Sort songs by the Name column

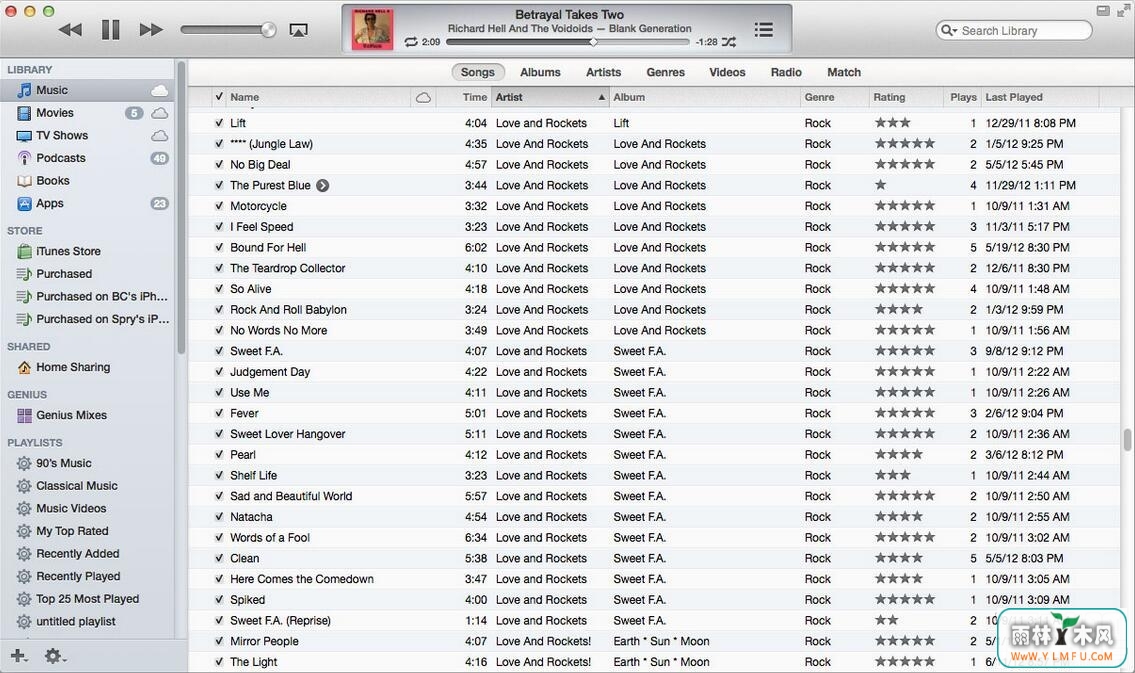pyautogui.click(x=318, y=97)
